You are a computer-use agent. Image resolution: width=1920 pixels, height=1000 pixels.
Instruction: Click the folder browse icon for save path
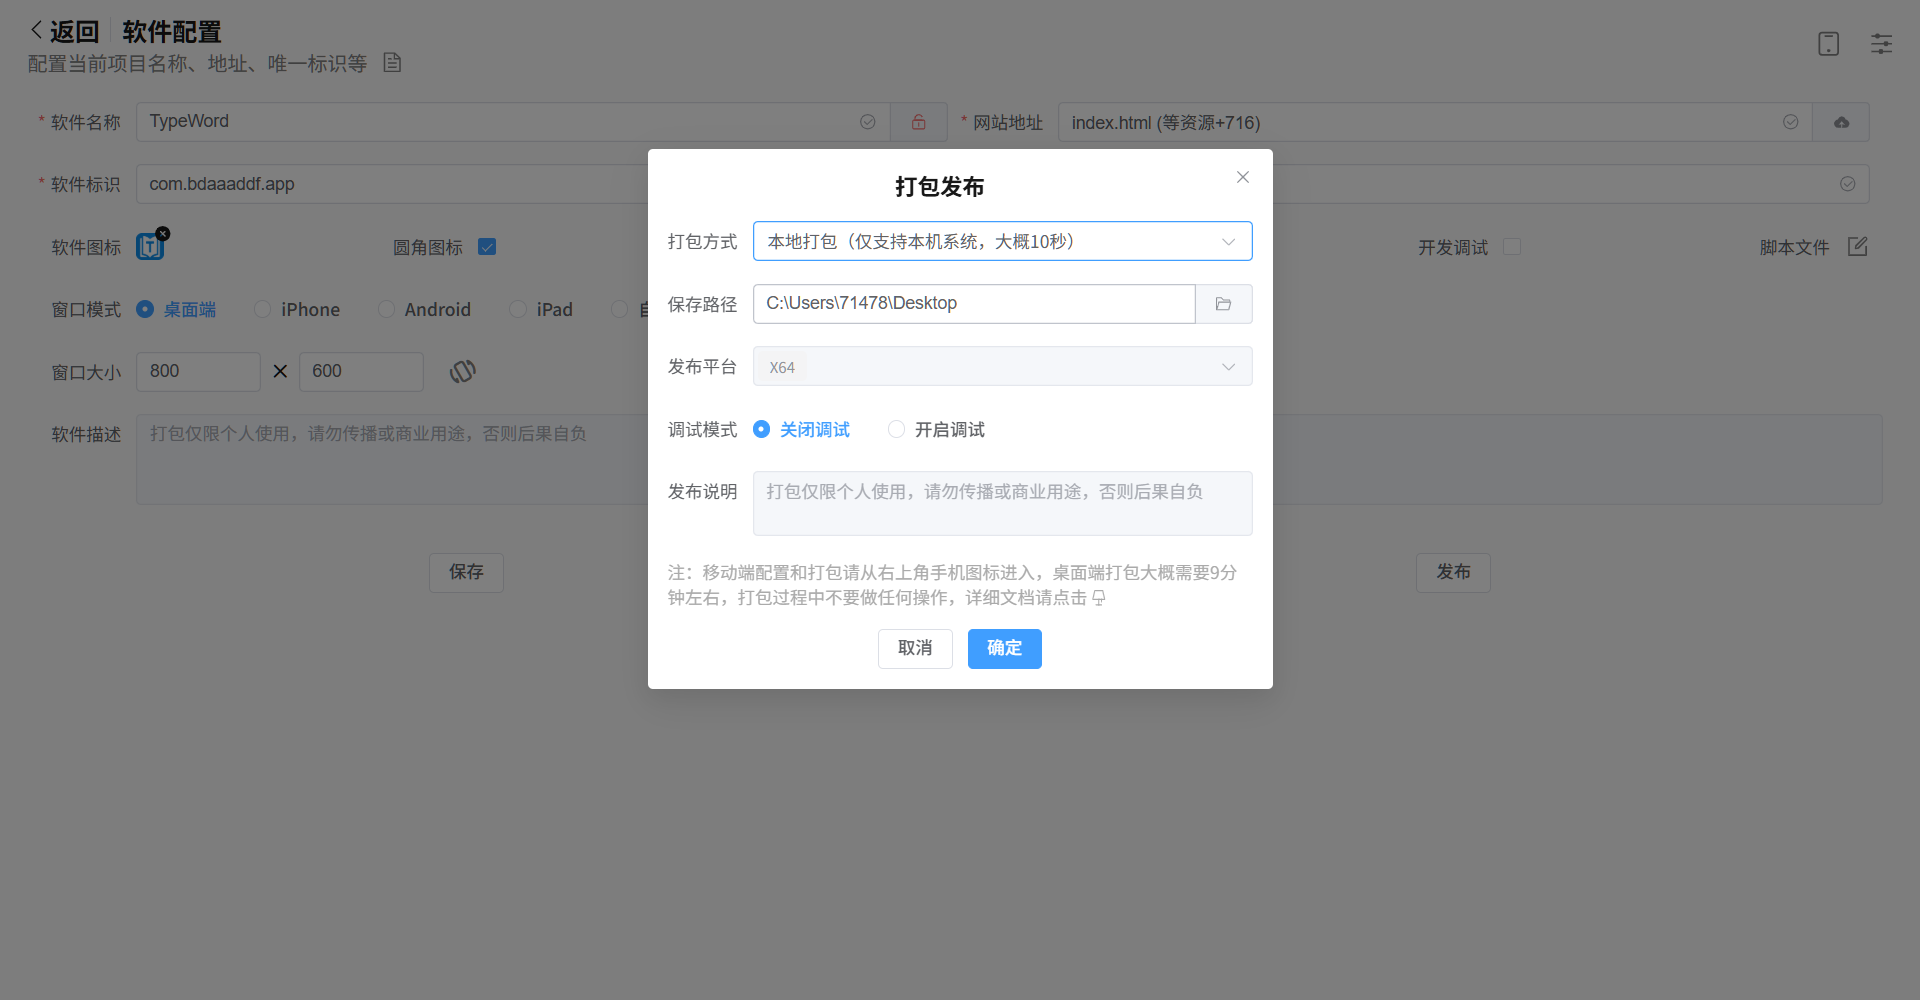tap(1223, 304)
